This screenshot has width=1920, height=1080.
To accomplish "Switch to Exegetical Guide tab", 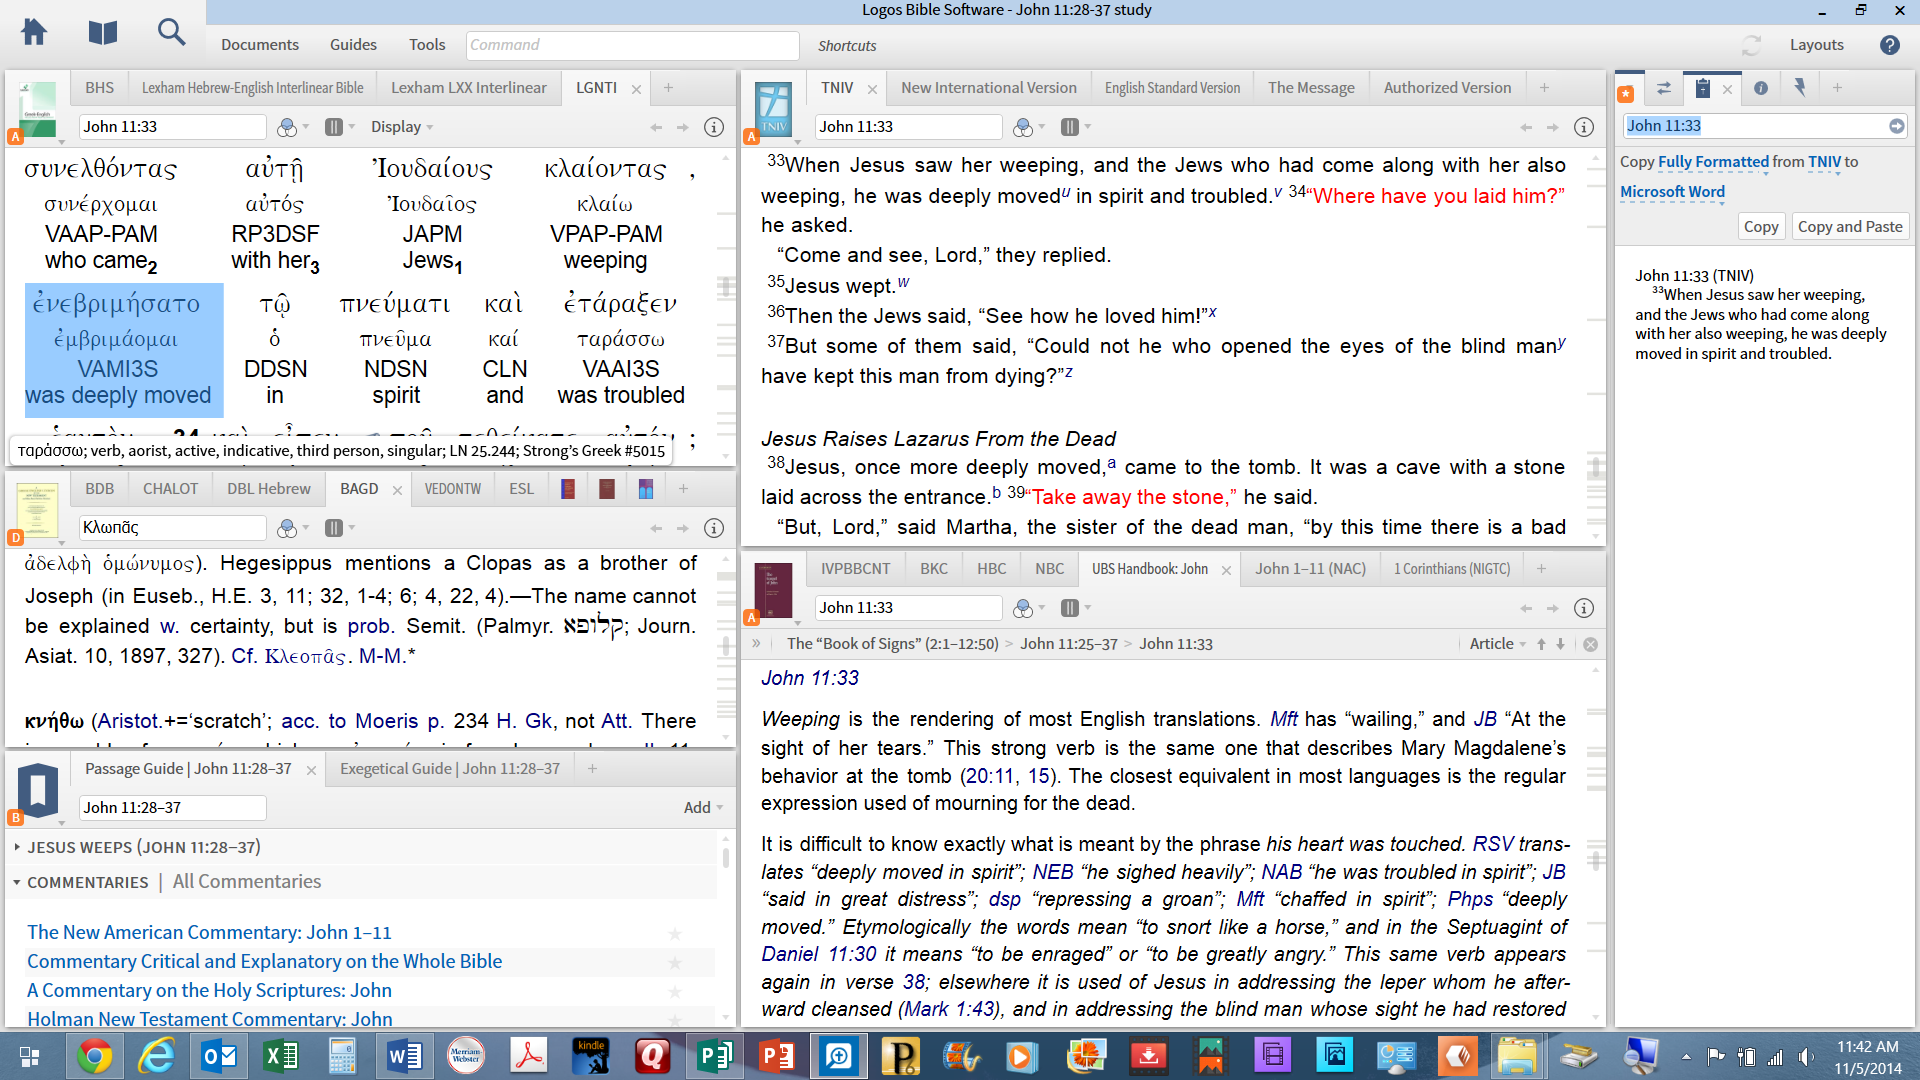I will [x=449, y=769].
